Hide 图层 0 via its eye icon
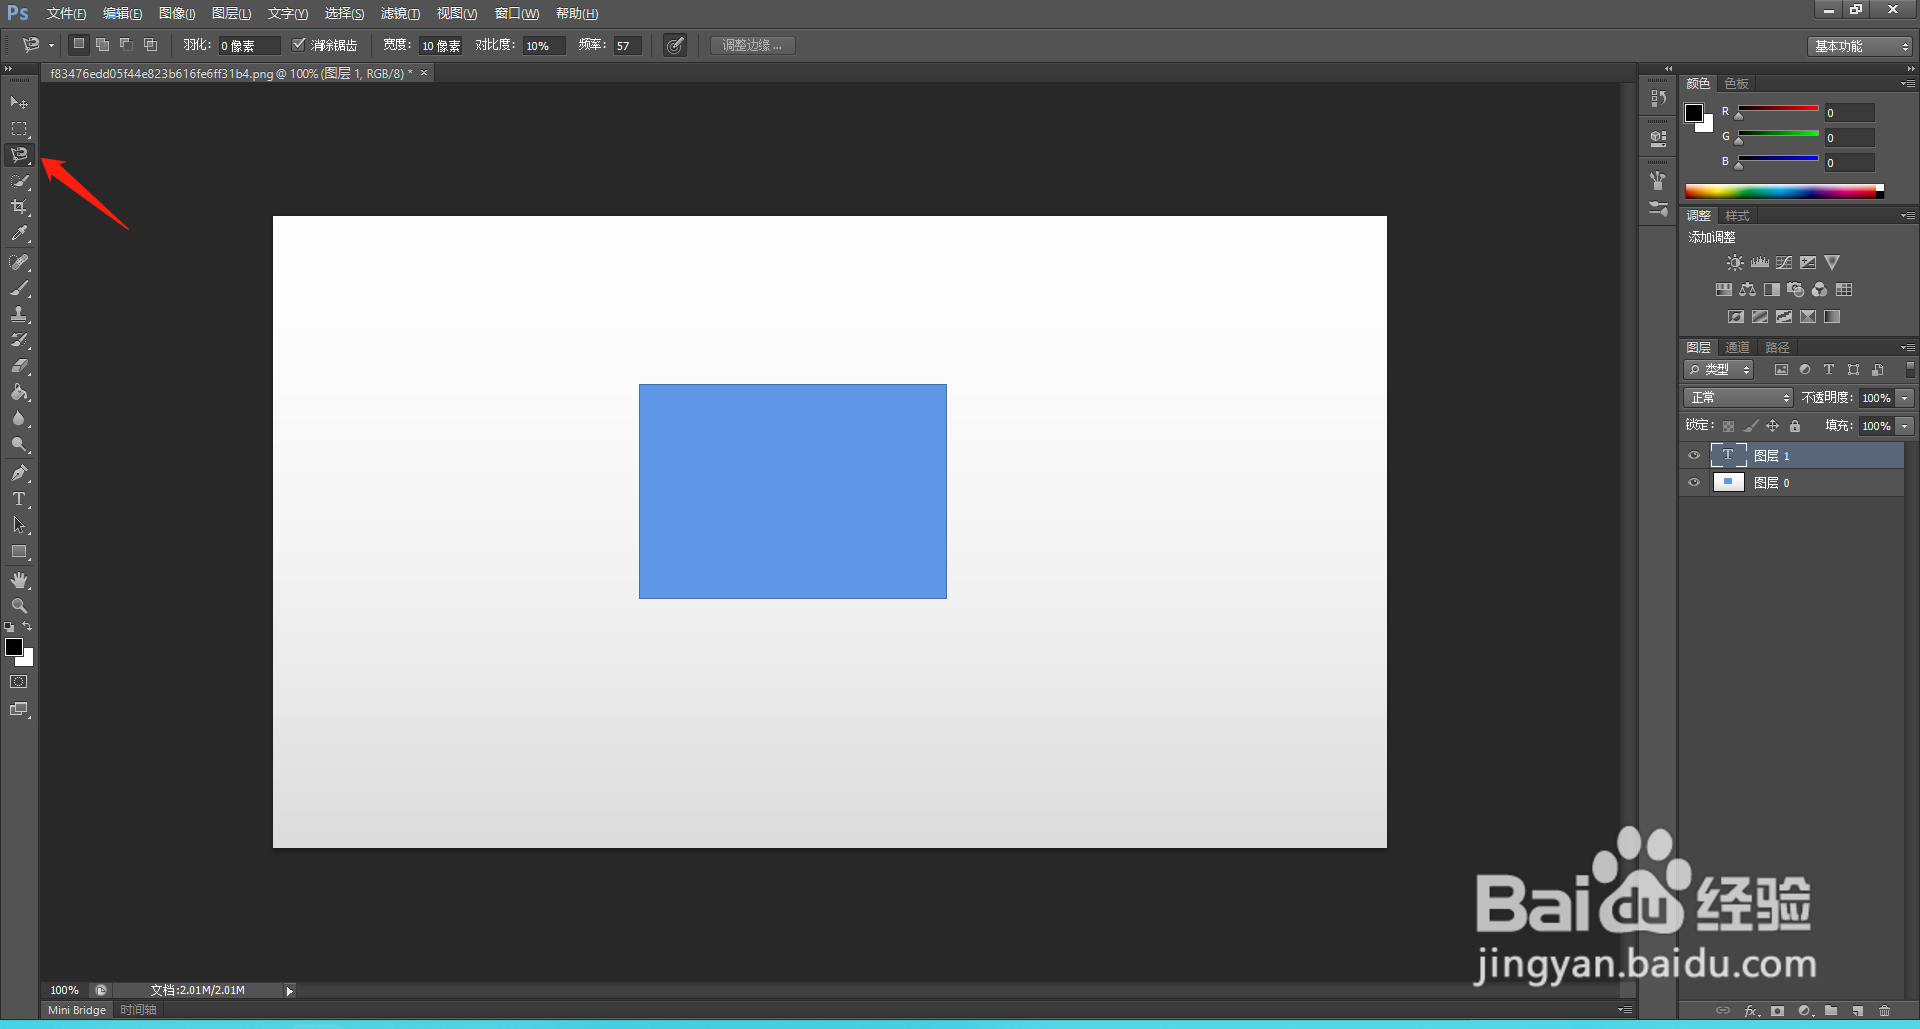This screenshot has height=1029, width=1920. pos(1694,482)
